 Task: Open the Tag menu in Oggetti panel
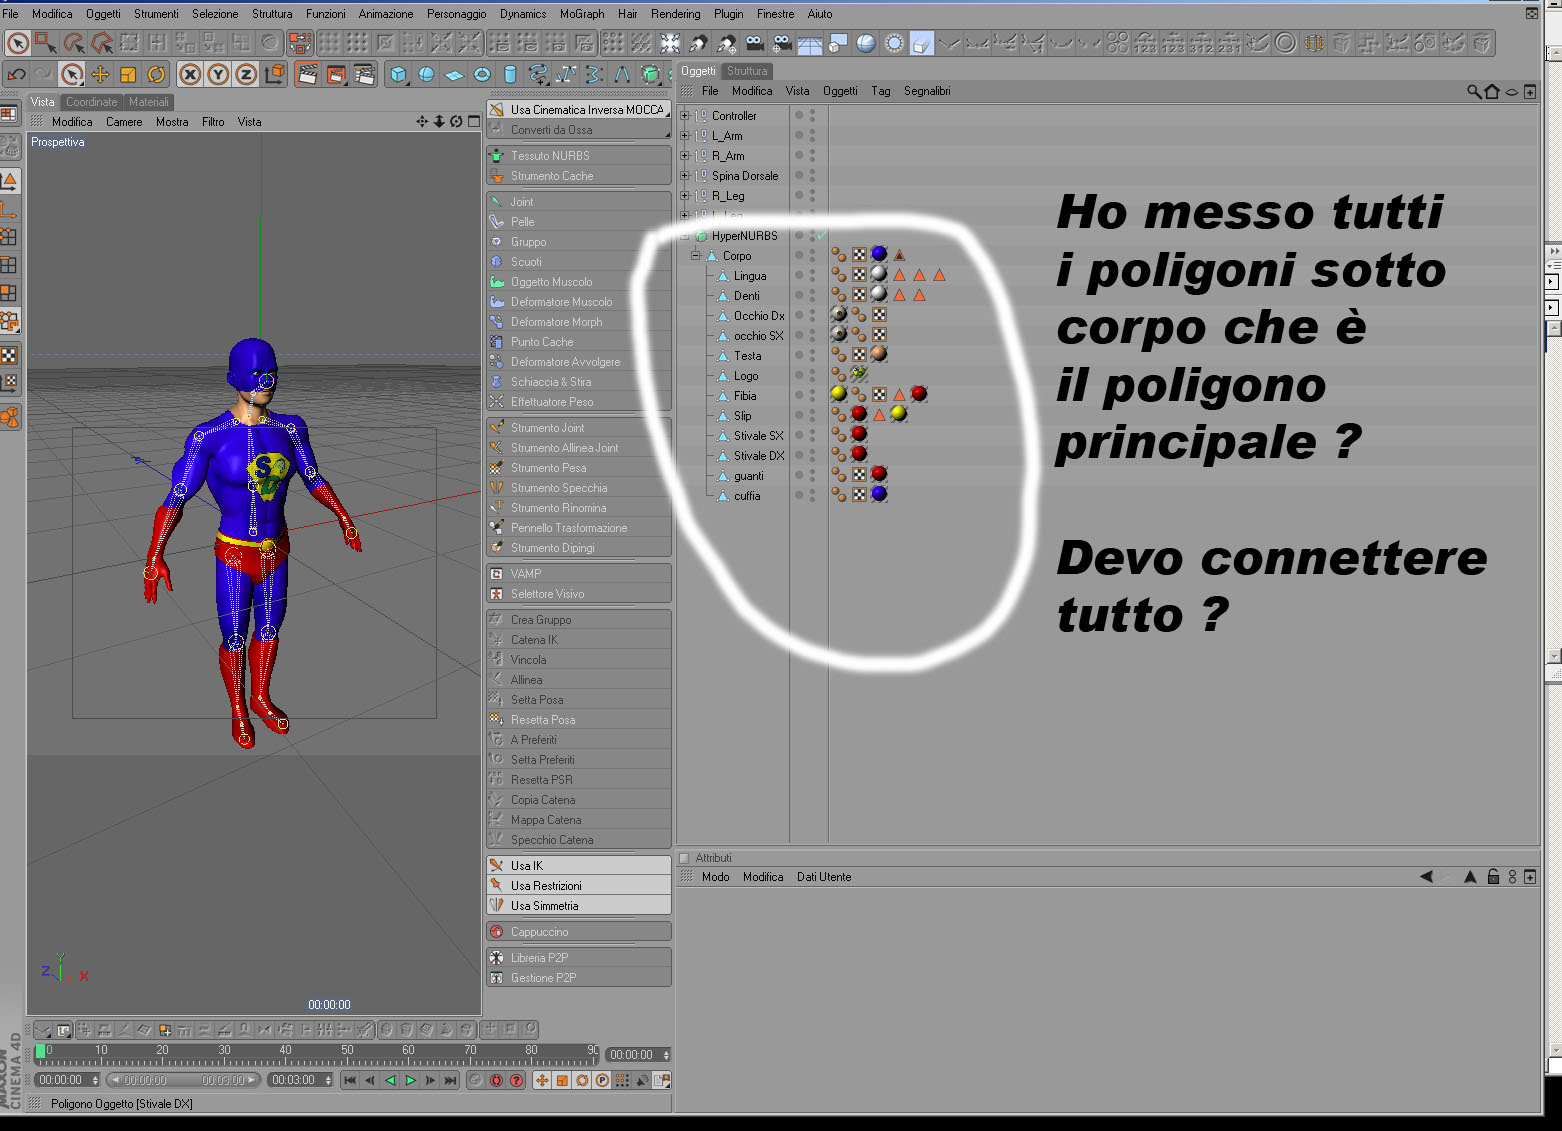(880, 91)
